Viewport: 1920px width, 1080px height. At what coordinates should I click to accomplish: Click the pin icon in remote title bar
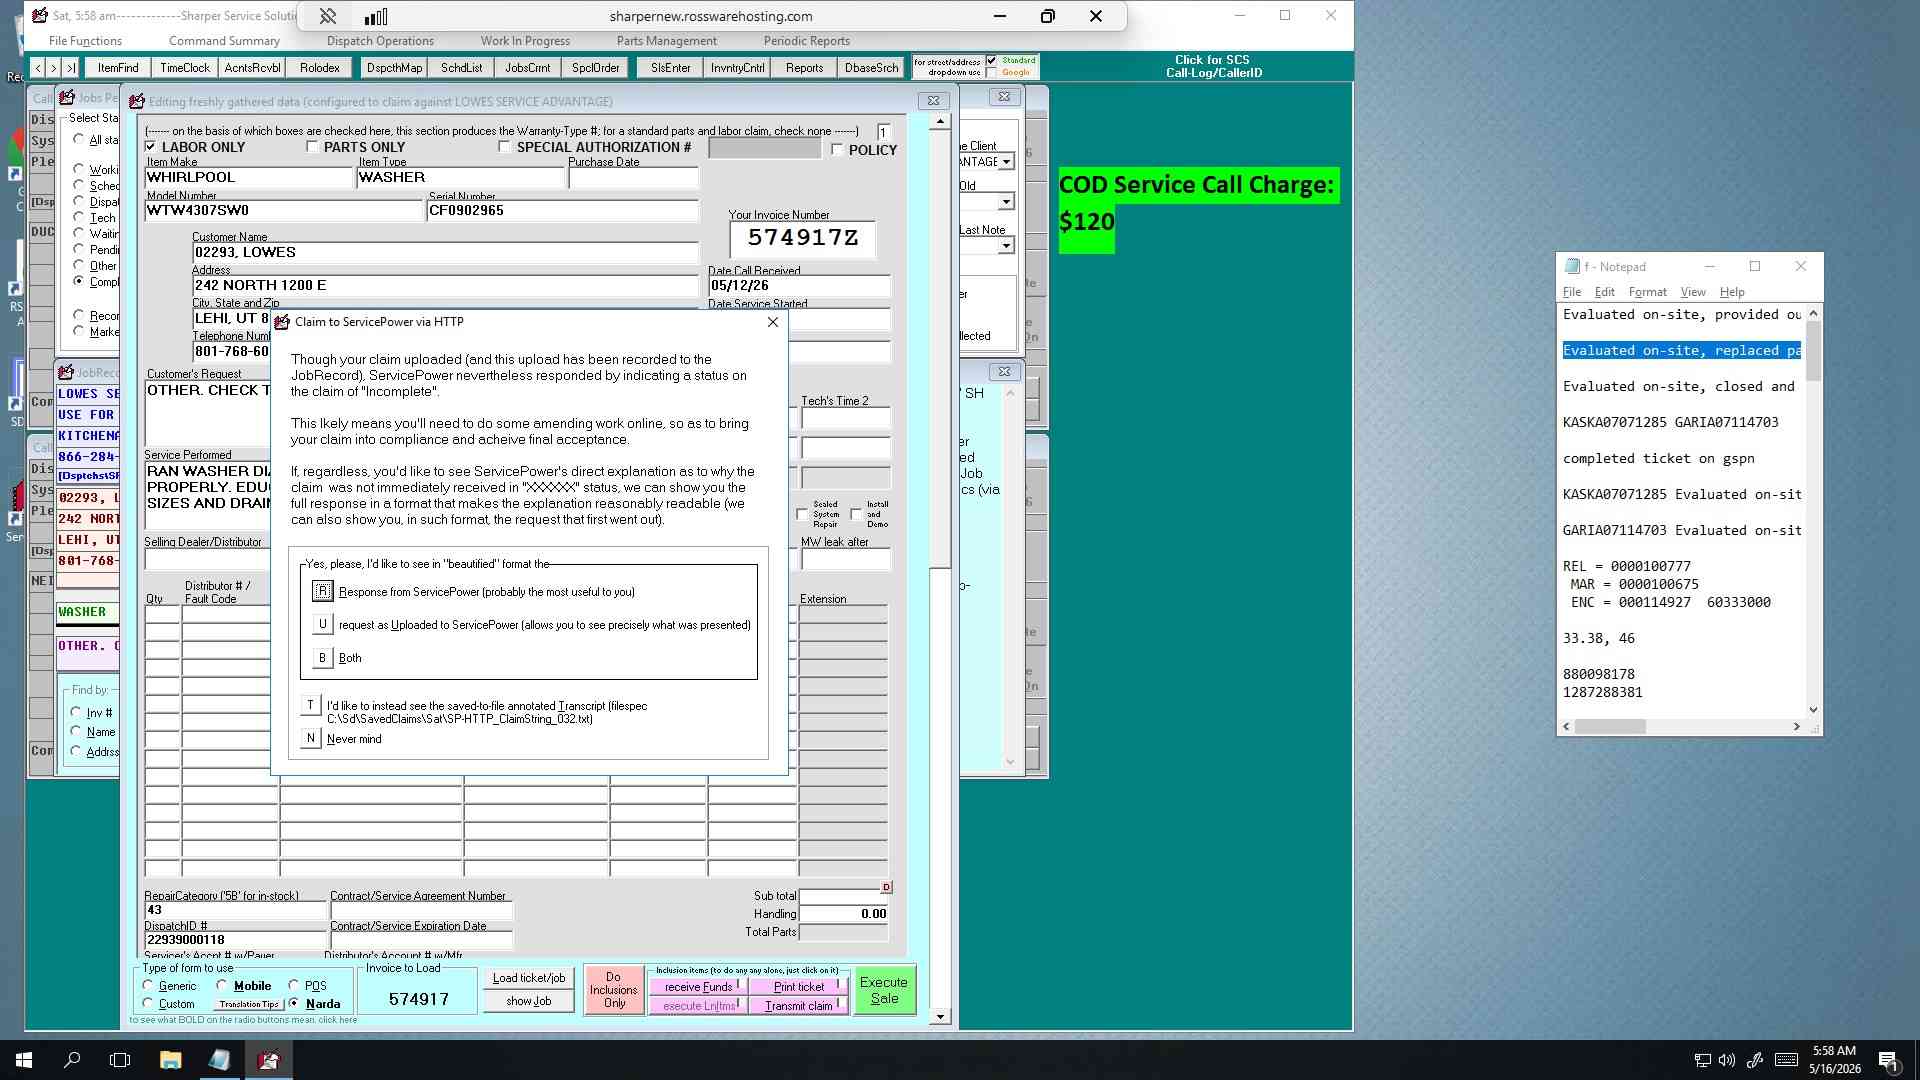click(327, 16)
